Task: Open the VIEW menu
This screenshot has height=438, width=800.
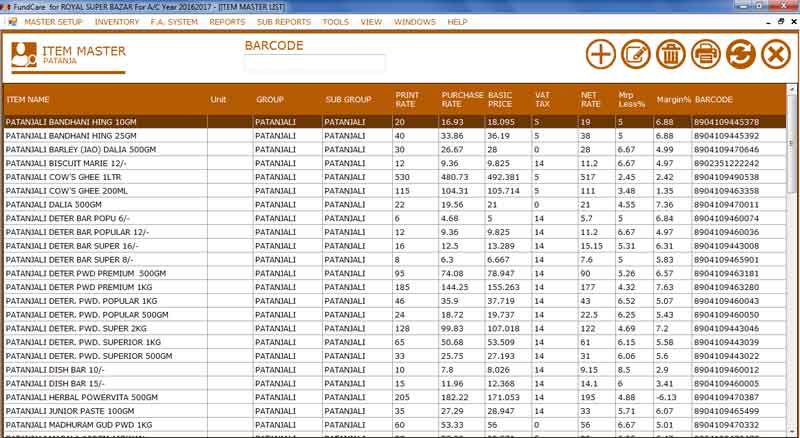Action: 371,22
